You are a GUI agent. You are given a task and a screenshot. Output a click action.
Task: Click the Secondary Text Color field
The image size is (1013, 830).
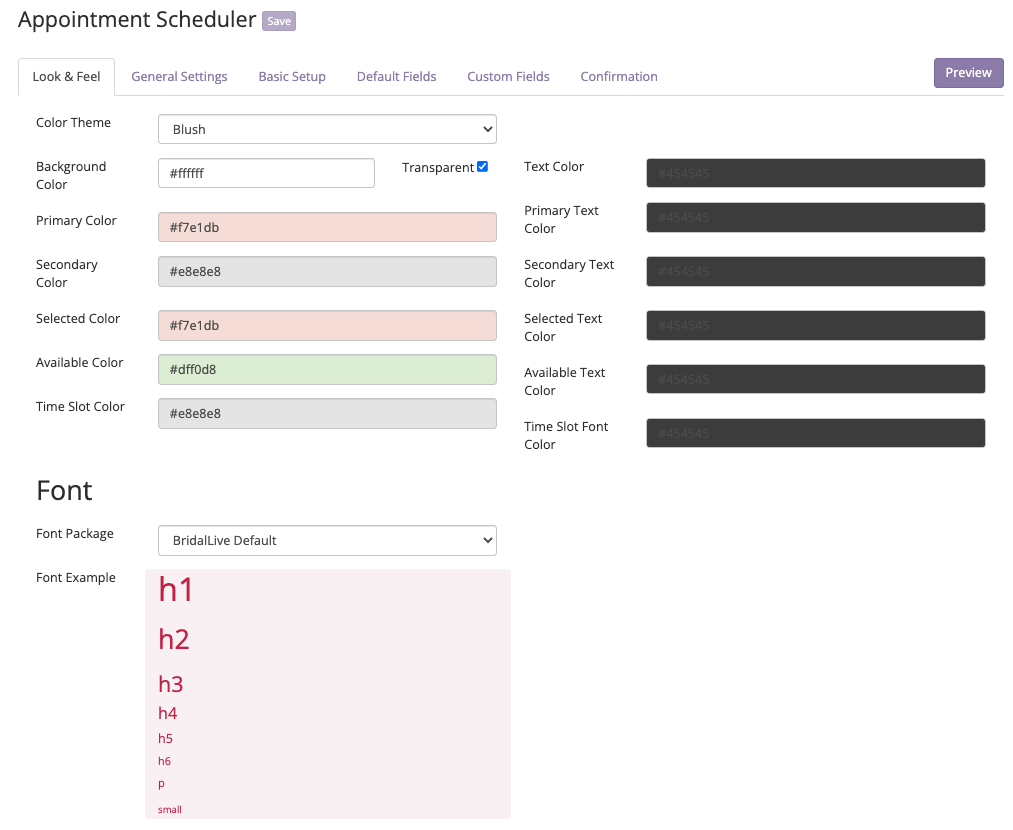[815, 271]
